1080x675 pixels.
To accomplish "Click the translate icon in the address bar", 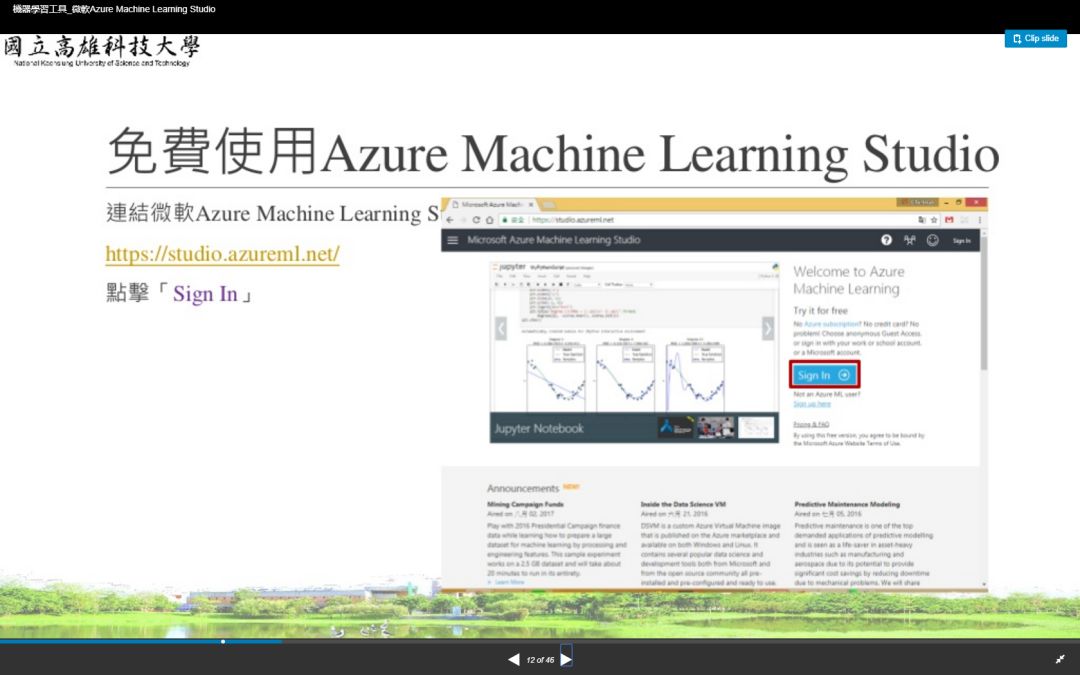I will click(x=922, y=220).
